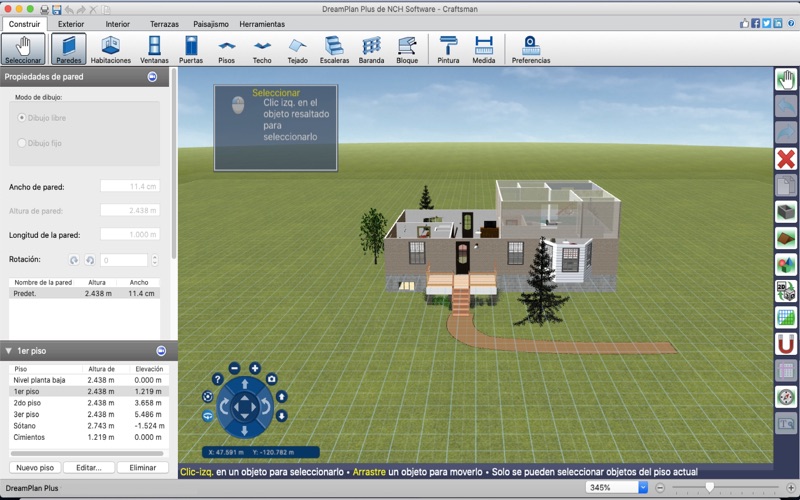The height and width of the screenshot is (500, 800).
Task: Click the Editar... button
Action: 89,467
